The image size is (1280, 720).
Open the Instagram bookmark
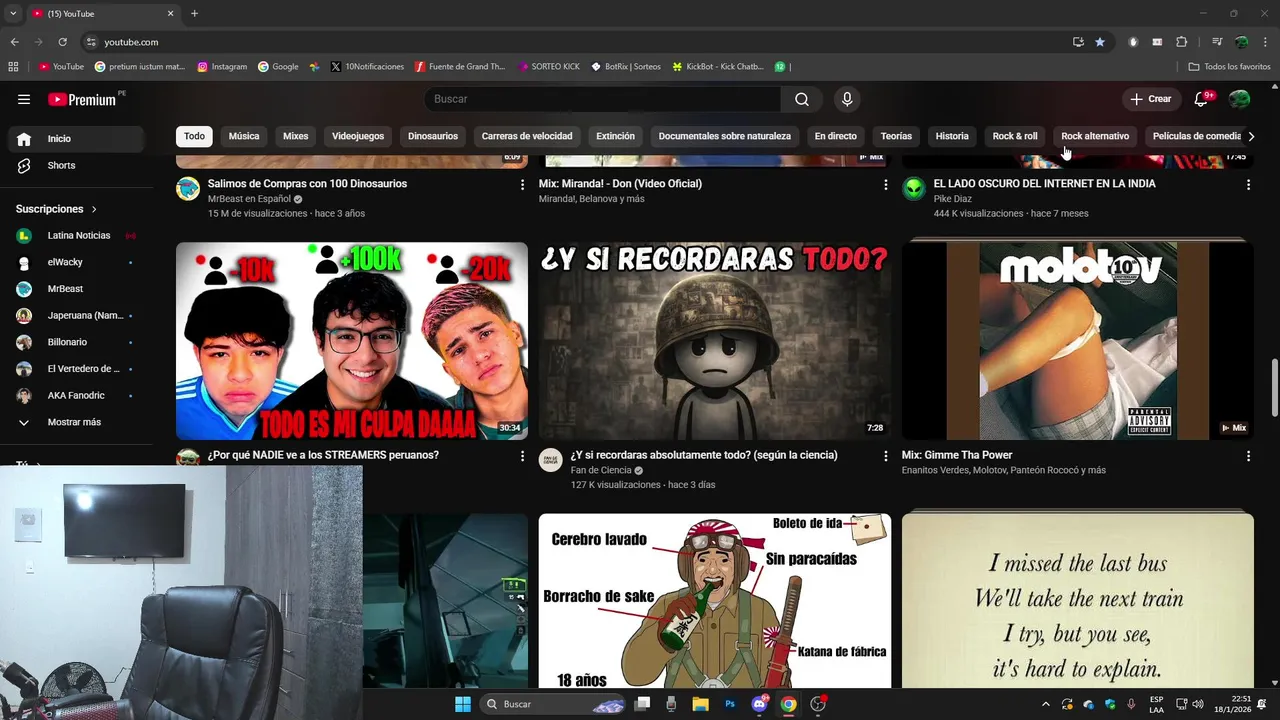[x=222, y=67]
